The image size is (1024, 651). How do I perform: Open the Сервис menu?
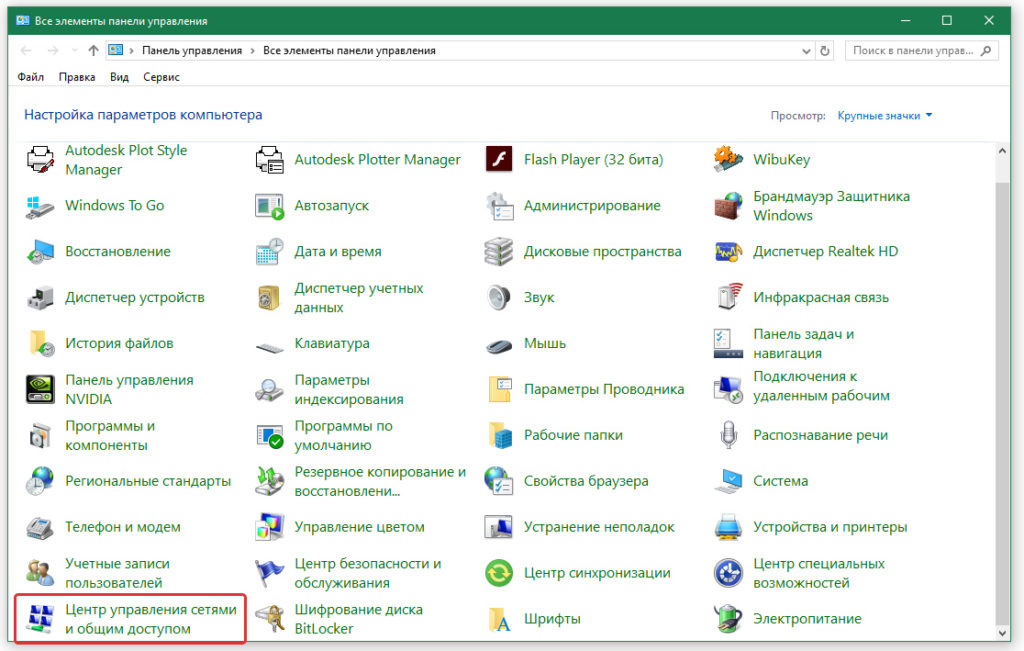point(161,77)
